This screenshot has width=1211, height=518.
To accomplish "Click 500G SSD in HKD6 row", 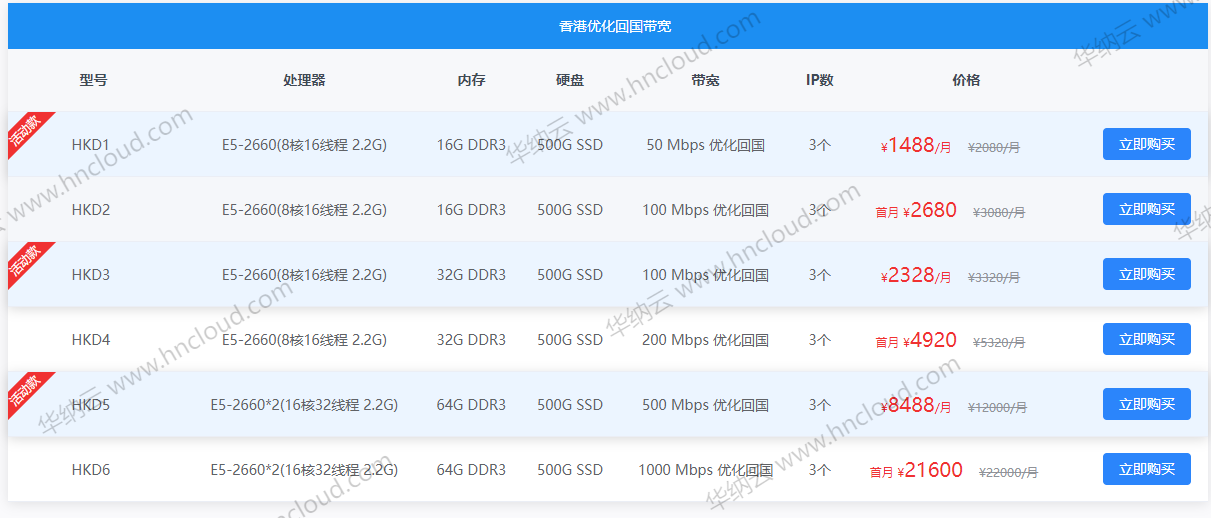I will tap(570, 470).
